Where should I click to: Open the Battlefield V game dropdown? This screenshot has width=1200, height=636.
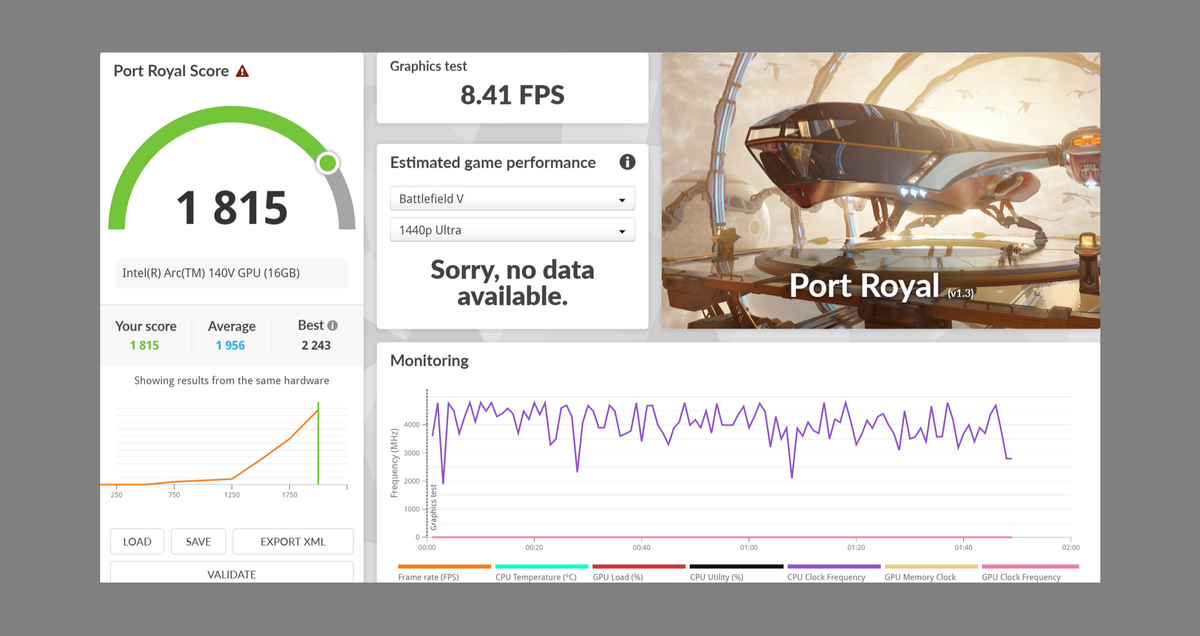tap(512, 199)
